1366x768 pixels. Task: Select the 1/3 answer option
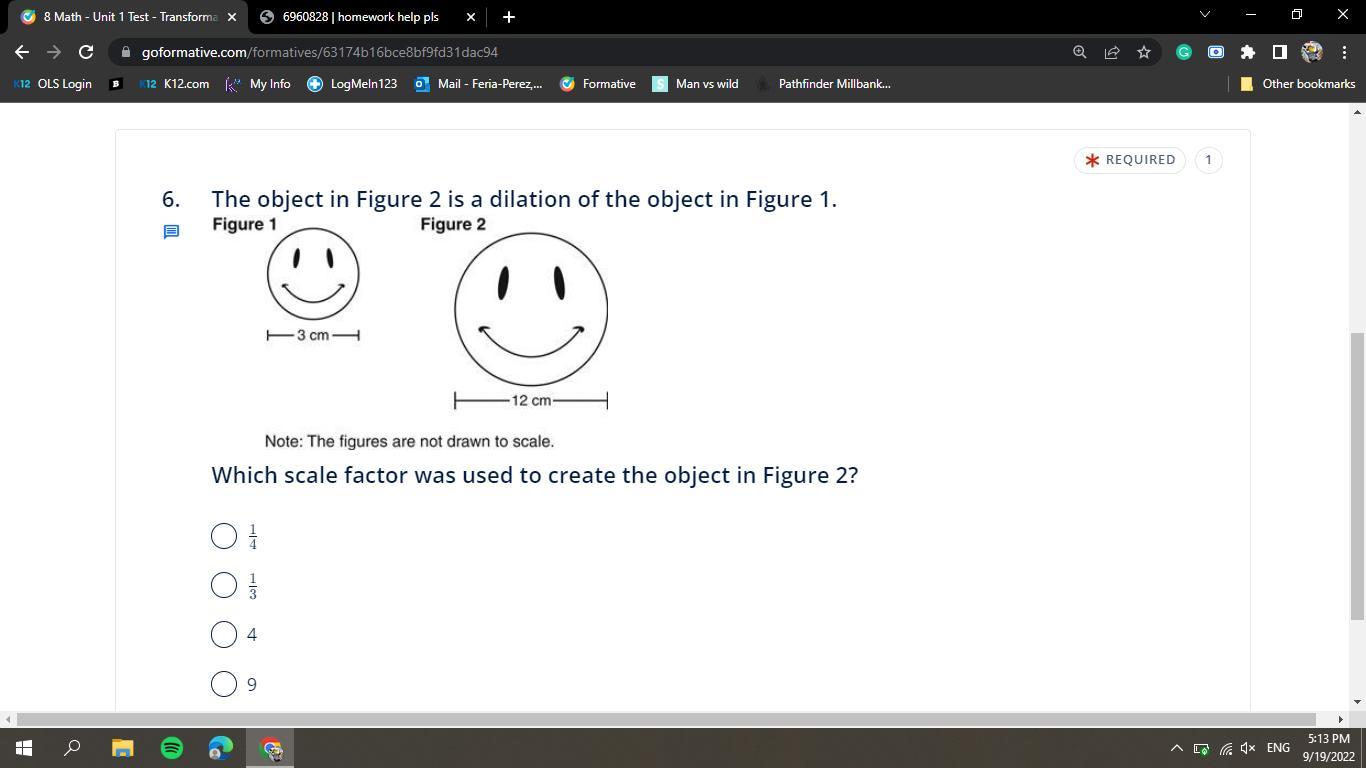click(x=224, y=585)
